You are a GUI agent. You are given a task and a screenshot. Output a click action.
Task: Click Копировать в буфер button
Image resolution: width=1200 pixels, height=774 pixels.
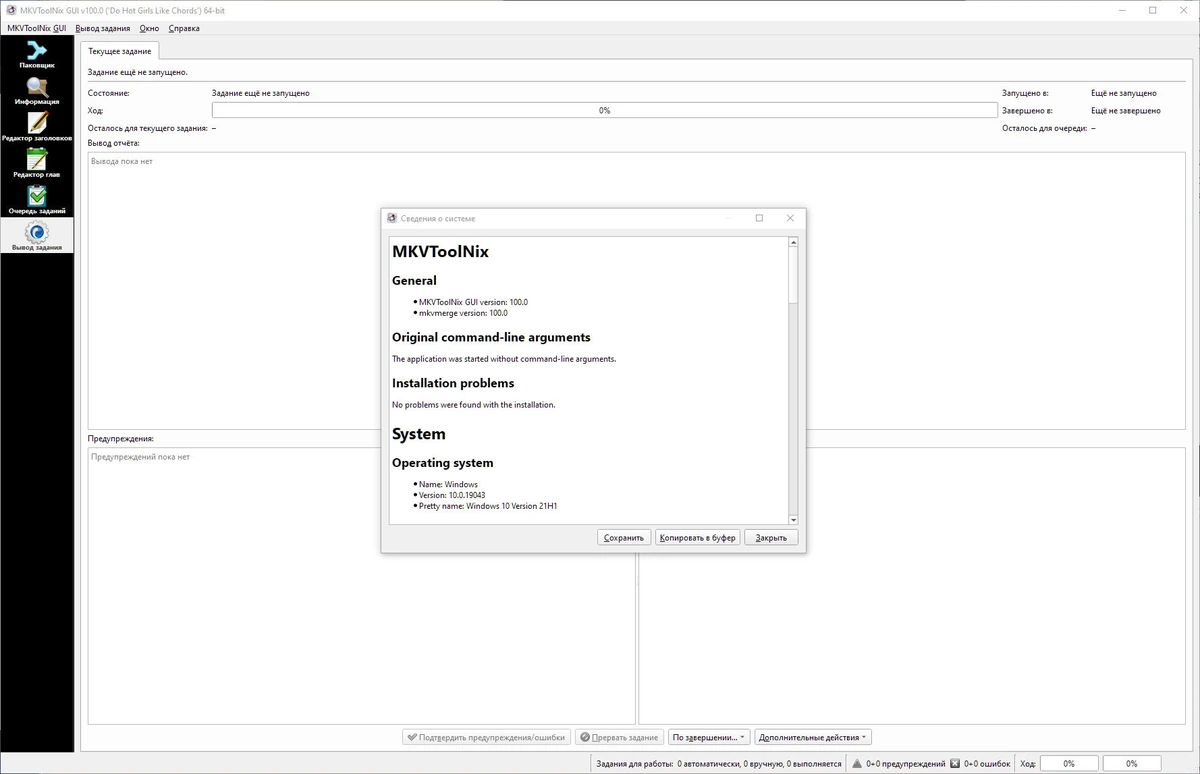697,538
